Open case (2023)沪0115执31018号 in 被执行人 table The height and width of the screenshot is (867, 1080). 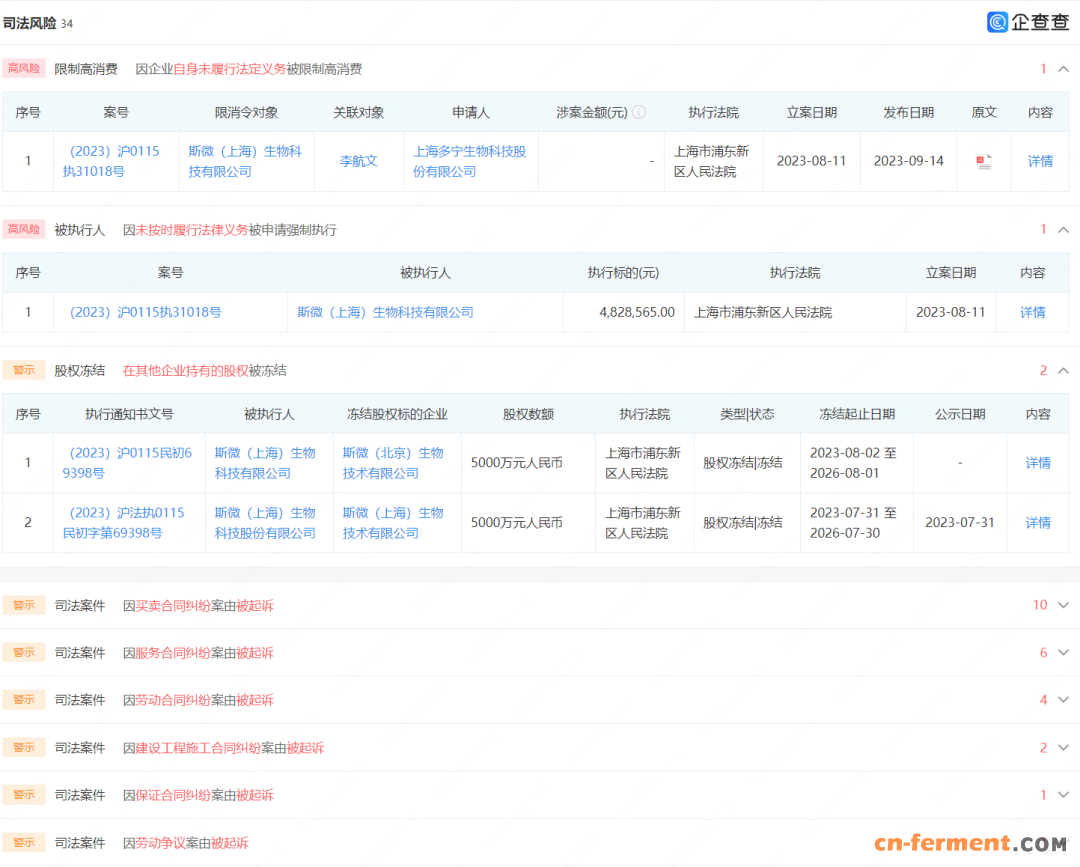coord(145,313)
